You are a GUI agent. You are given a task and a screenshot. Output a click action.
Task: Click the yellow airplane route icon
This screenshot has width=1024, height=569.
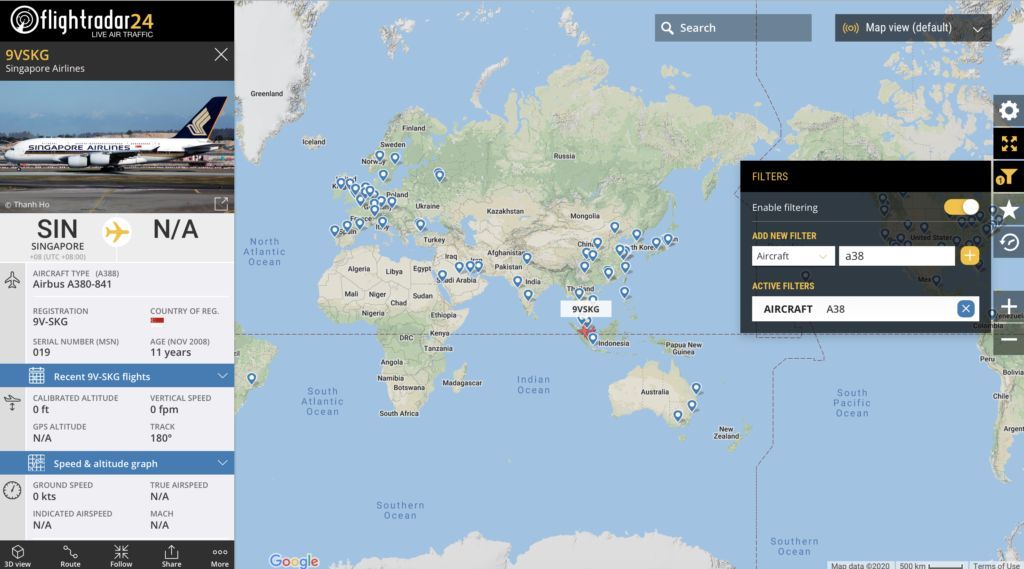pyautogui.click(x=117, y=231)
